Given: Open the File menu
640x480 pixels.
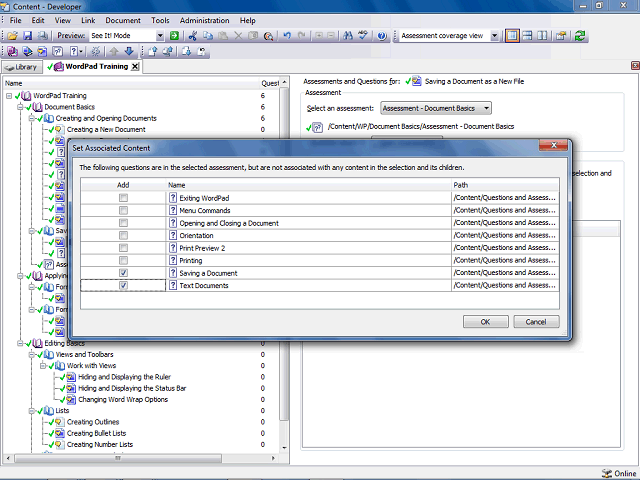Looking at the screenshot, I should [x=16, y=20].
